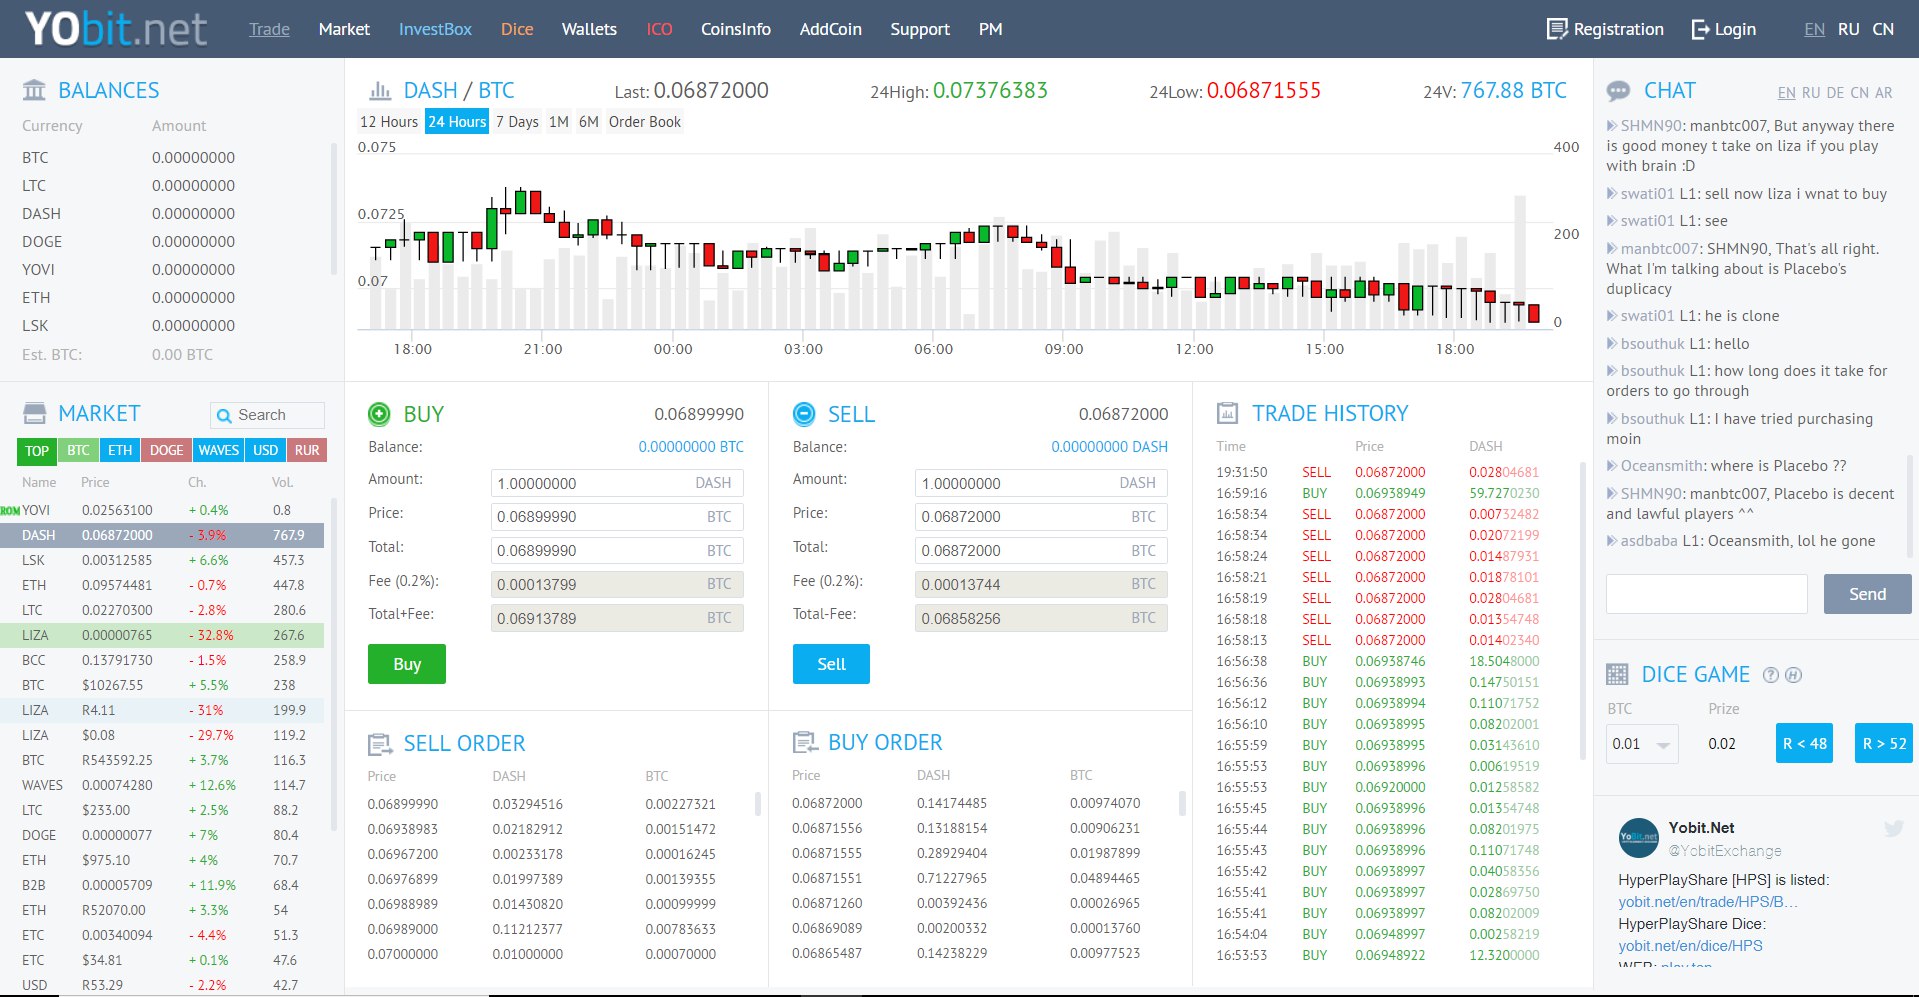The image size is (1919, 997).
Task: Click the Dice Game grid icon
Action: (1617, 675)
